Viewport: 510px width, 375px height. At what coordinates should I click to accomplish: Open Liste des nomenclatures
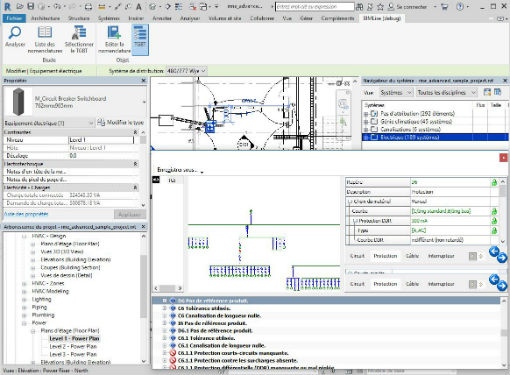(45, 33)
